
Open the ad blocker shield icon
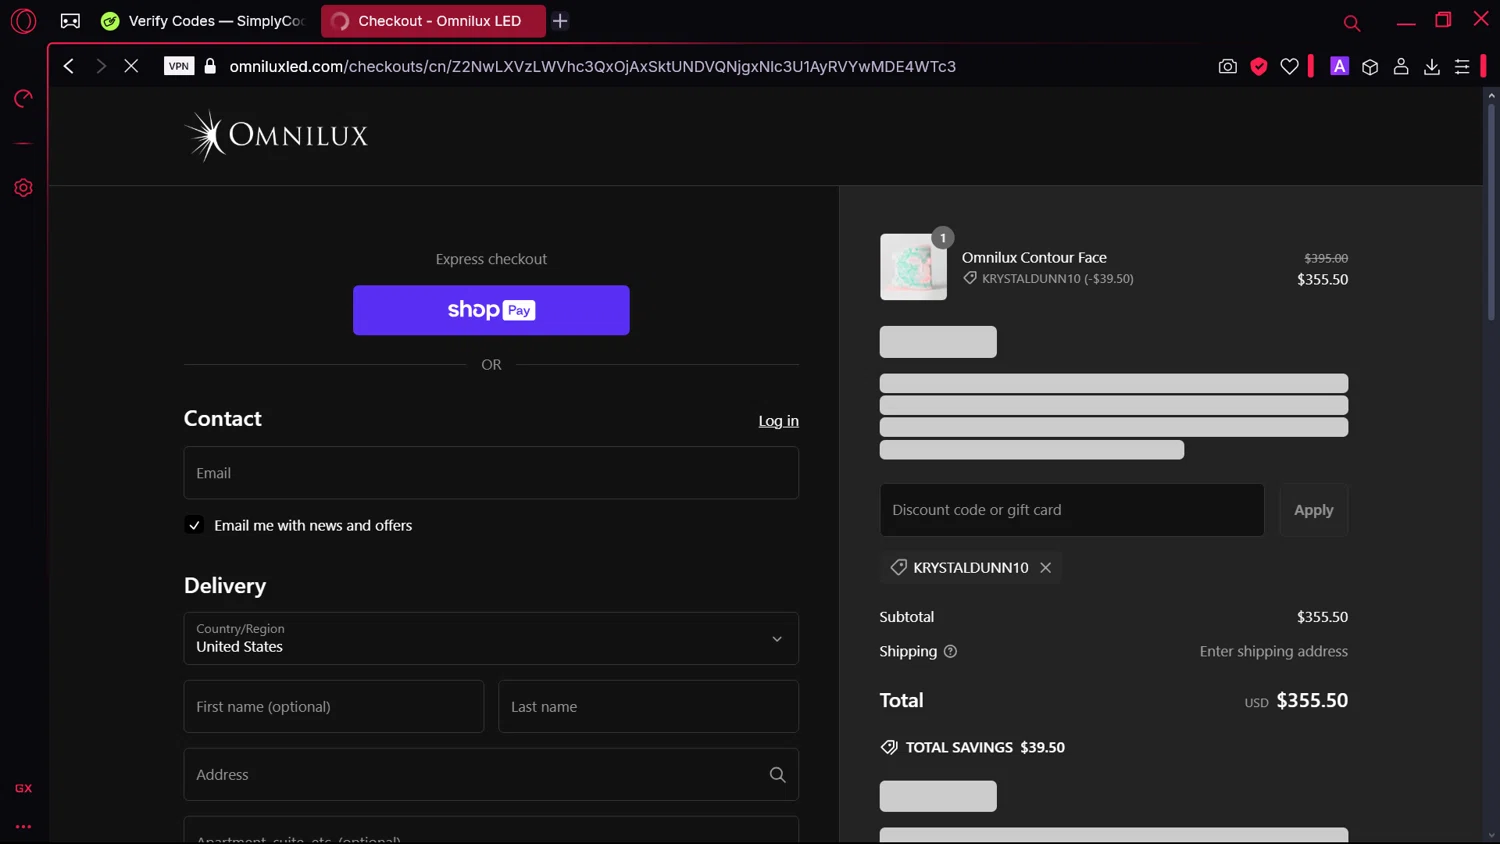[1259, 66]
